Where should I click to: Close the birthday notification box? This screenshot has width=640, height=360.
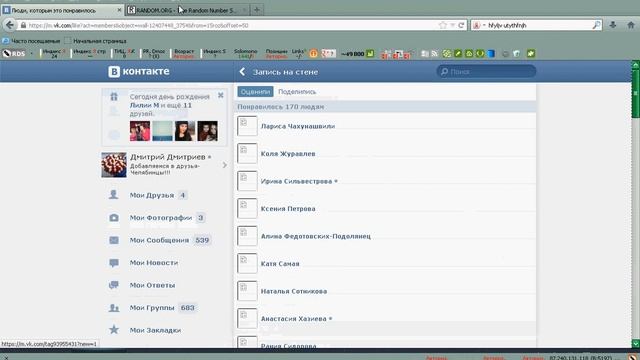coord(221,95)
